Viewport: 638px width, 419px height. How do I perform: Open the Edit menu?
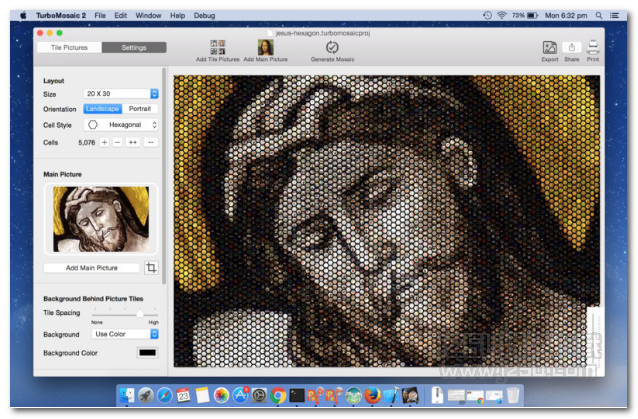pos(120,15)
